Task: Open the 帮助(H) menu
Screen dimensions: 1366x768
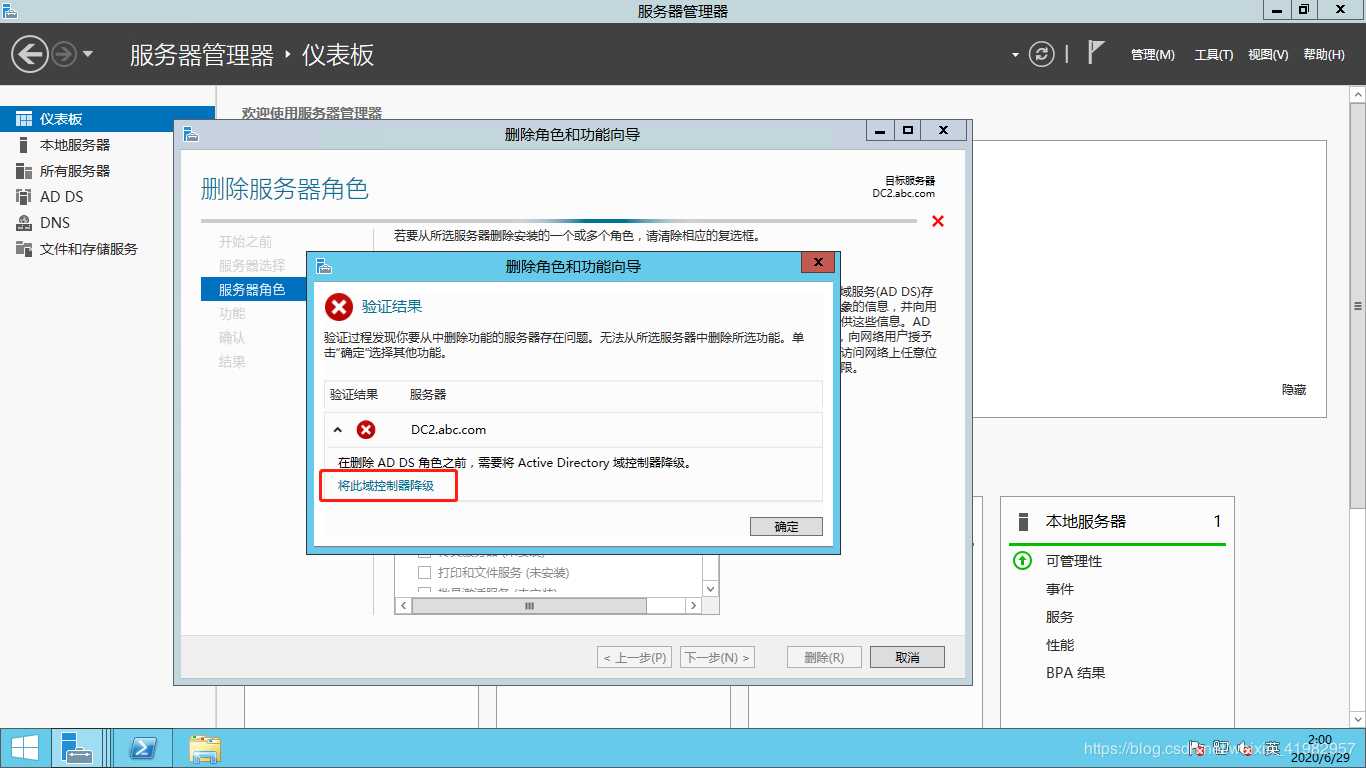Action: tap(1324, 55)
